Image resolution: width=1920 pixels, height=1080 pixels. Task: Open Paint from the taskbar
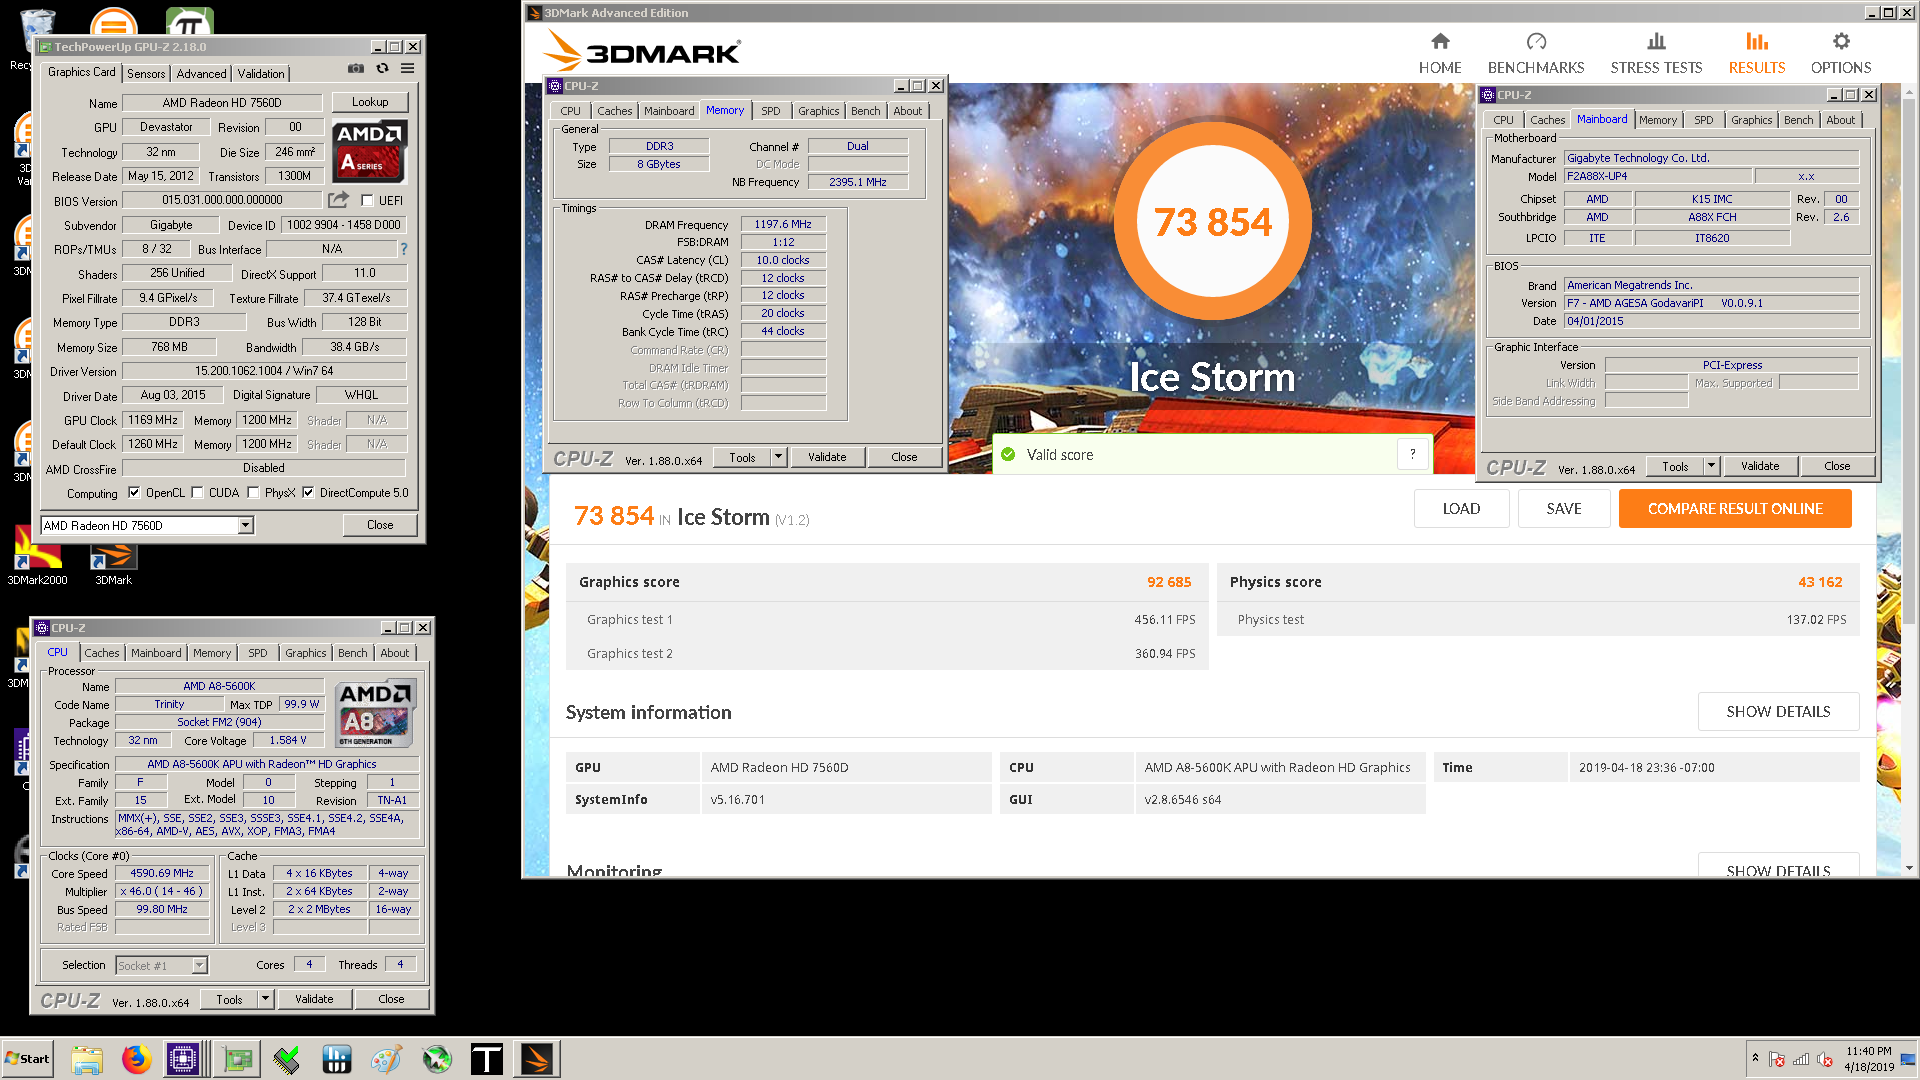pyautogui.click(x=387, y=1059)
